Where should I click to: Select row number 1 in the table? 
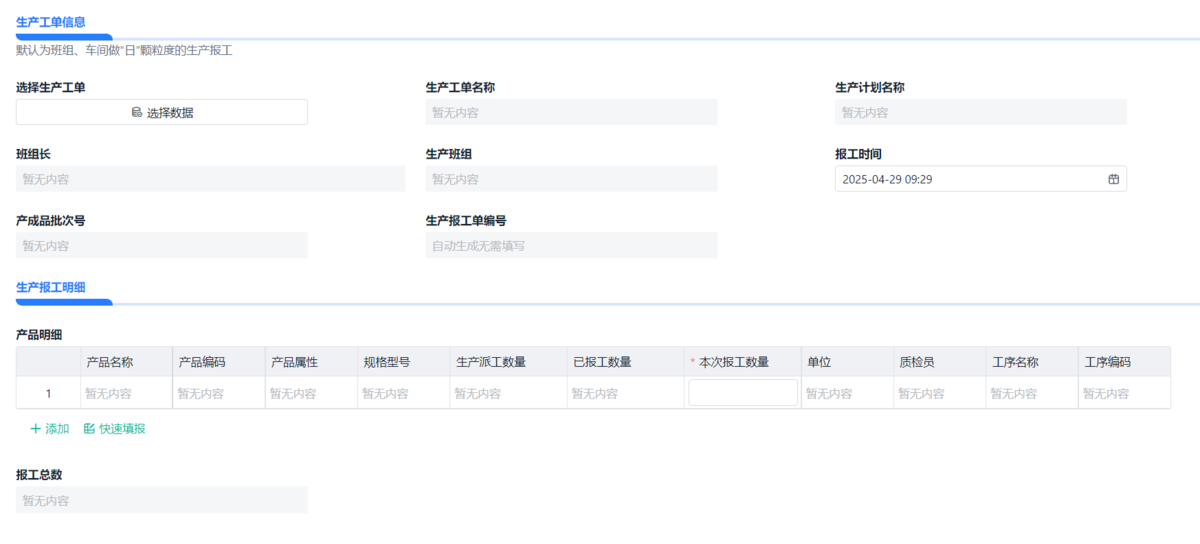click(48, 393)
